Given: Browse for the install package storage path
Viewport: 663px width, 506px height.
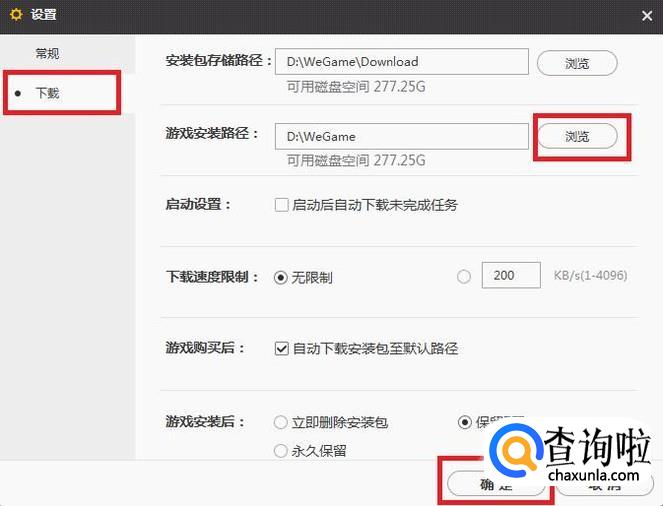Looking at the screenshot, I should [577, 63].
